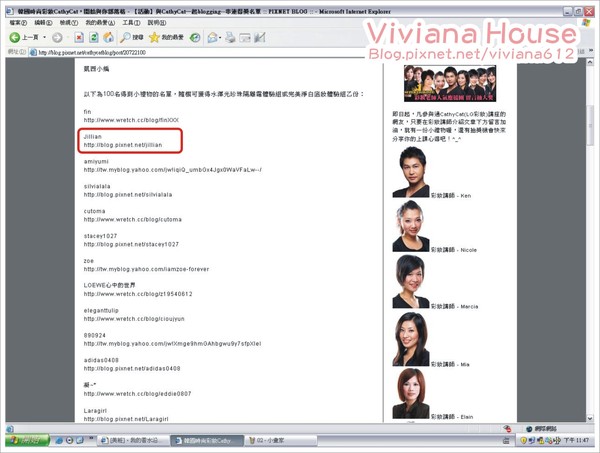The height and width of the screenshot is (453, 600).
Task: Click the yellow security shield tray icon
Action: (x=524, y=441)
